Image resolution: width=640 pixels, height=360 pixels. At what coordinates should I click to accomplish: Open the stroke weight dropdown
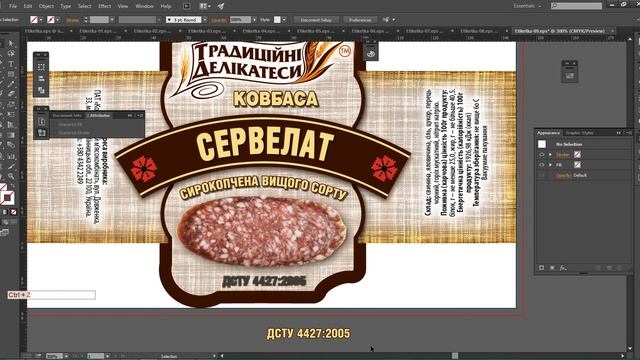[x=112, y=20]
